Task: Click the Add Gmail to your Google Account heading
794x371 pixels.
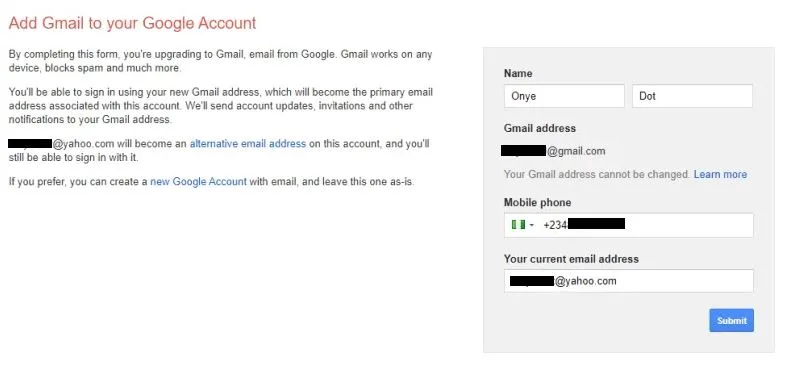Action: pyautogui.click(x=133, y=23)
